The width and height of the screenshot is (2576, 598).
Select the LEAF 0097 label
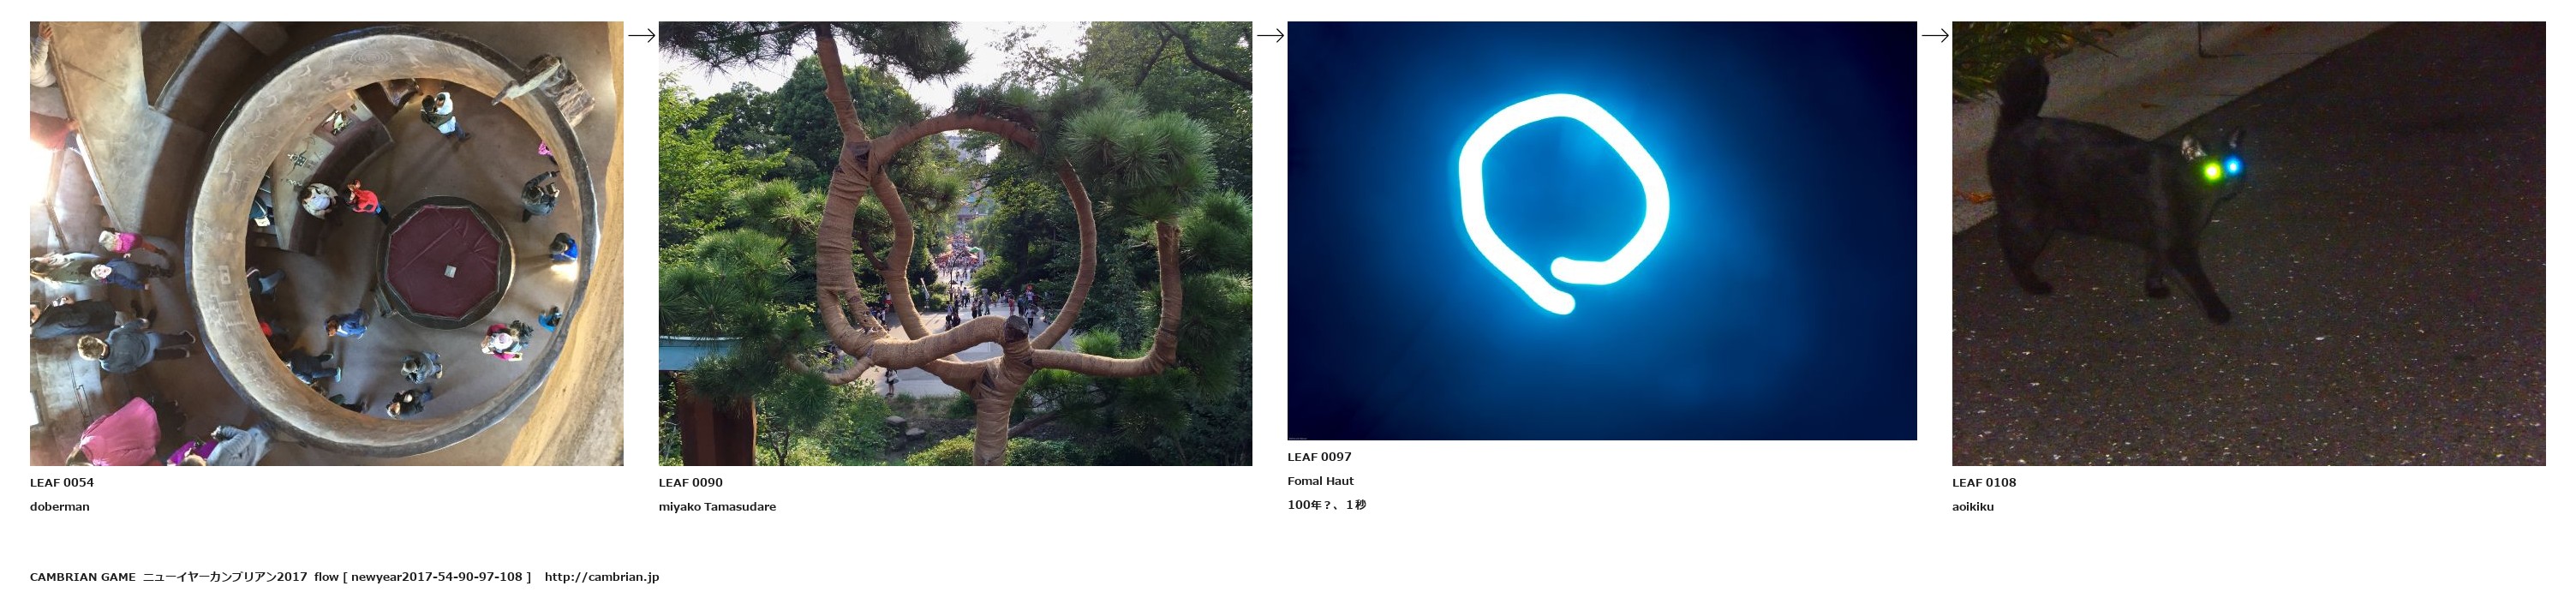[x=1320, y=457]
